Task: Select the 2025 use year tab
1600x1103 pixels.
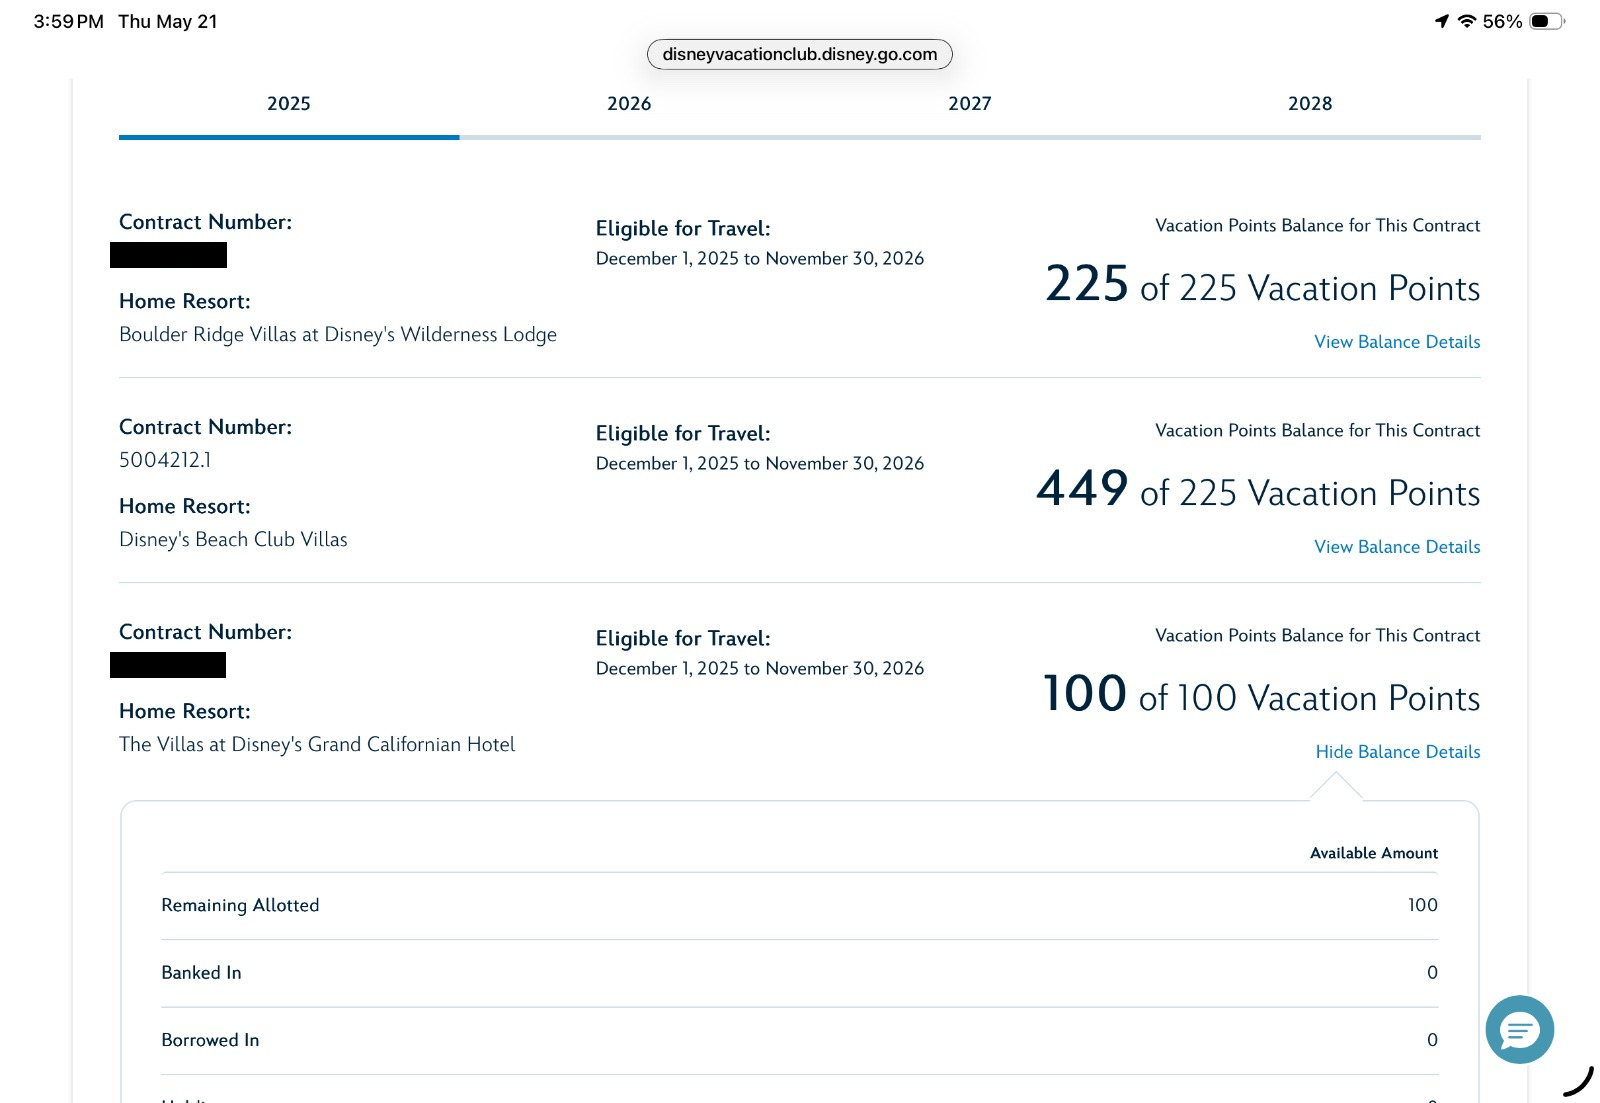Action: pyautogui.click(x=289, y=104)
